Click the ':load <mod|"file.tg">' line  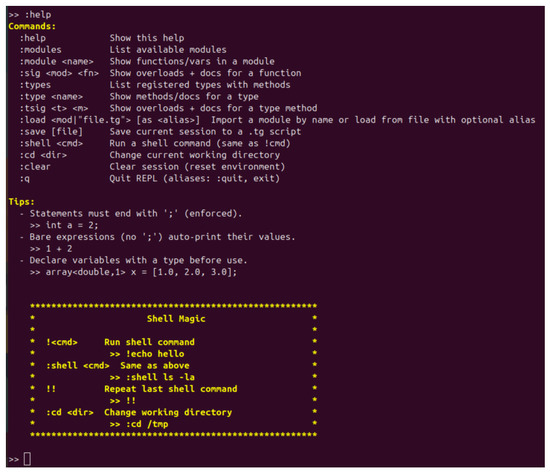[x=277, y=120]
